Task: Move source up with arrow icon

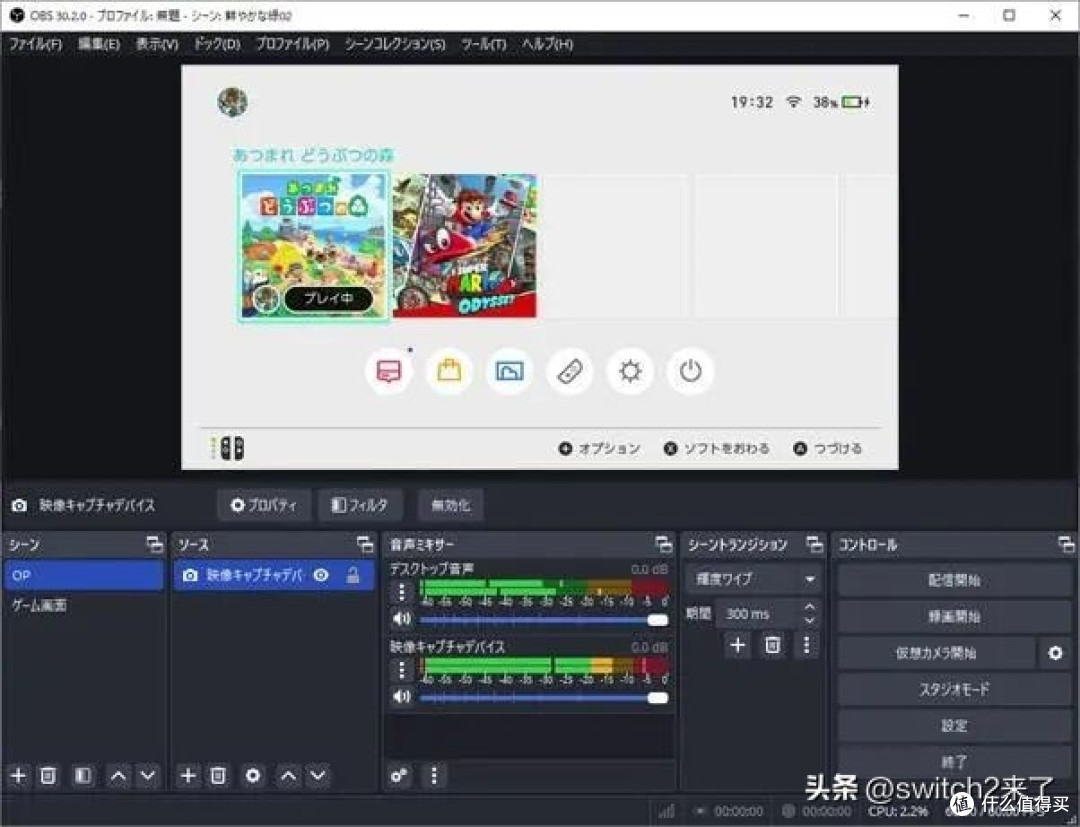Action: click(288, 776)
